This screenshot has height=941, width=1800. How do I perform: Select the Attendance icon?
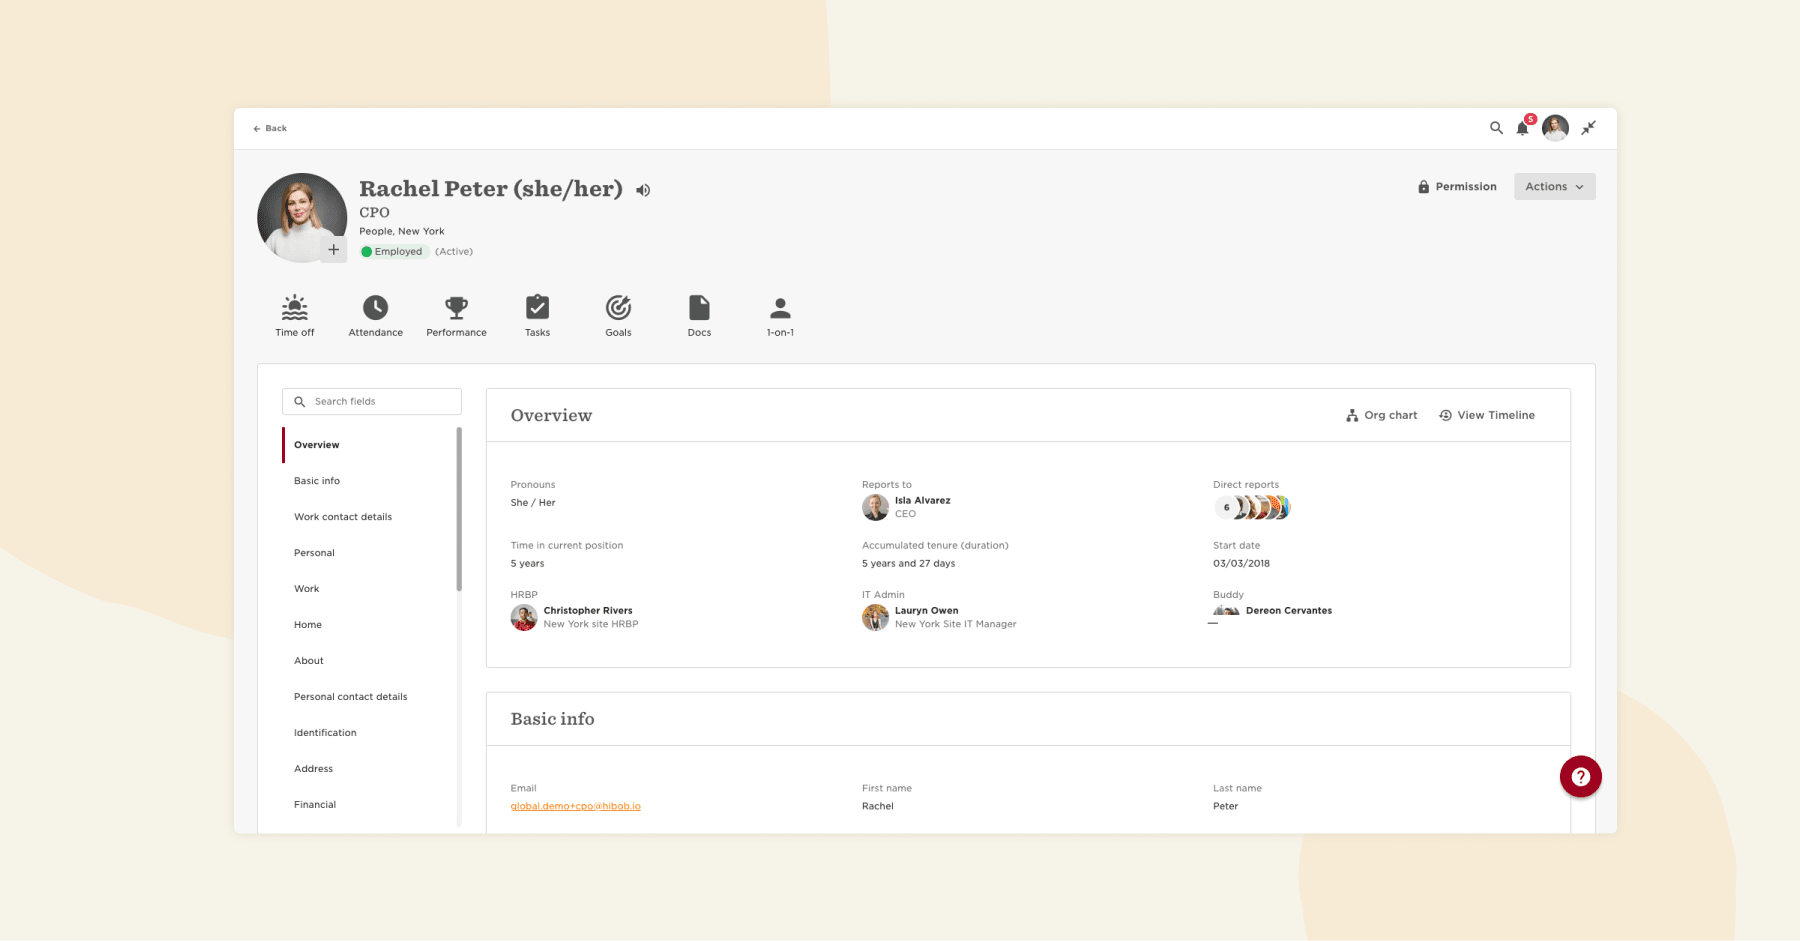[375, 309]
